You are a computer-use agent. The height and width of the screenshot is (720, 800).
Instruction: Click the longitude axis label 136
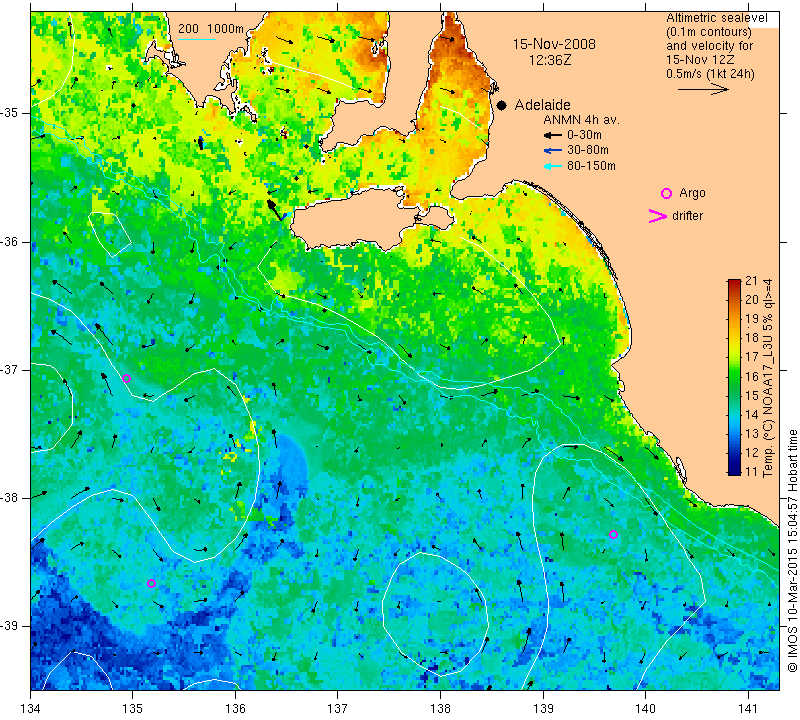235,709
